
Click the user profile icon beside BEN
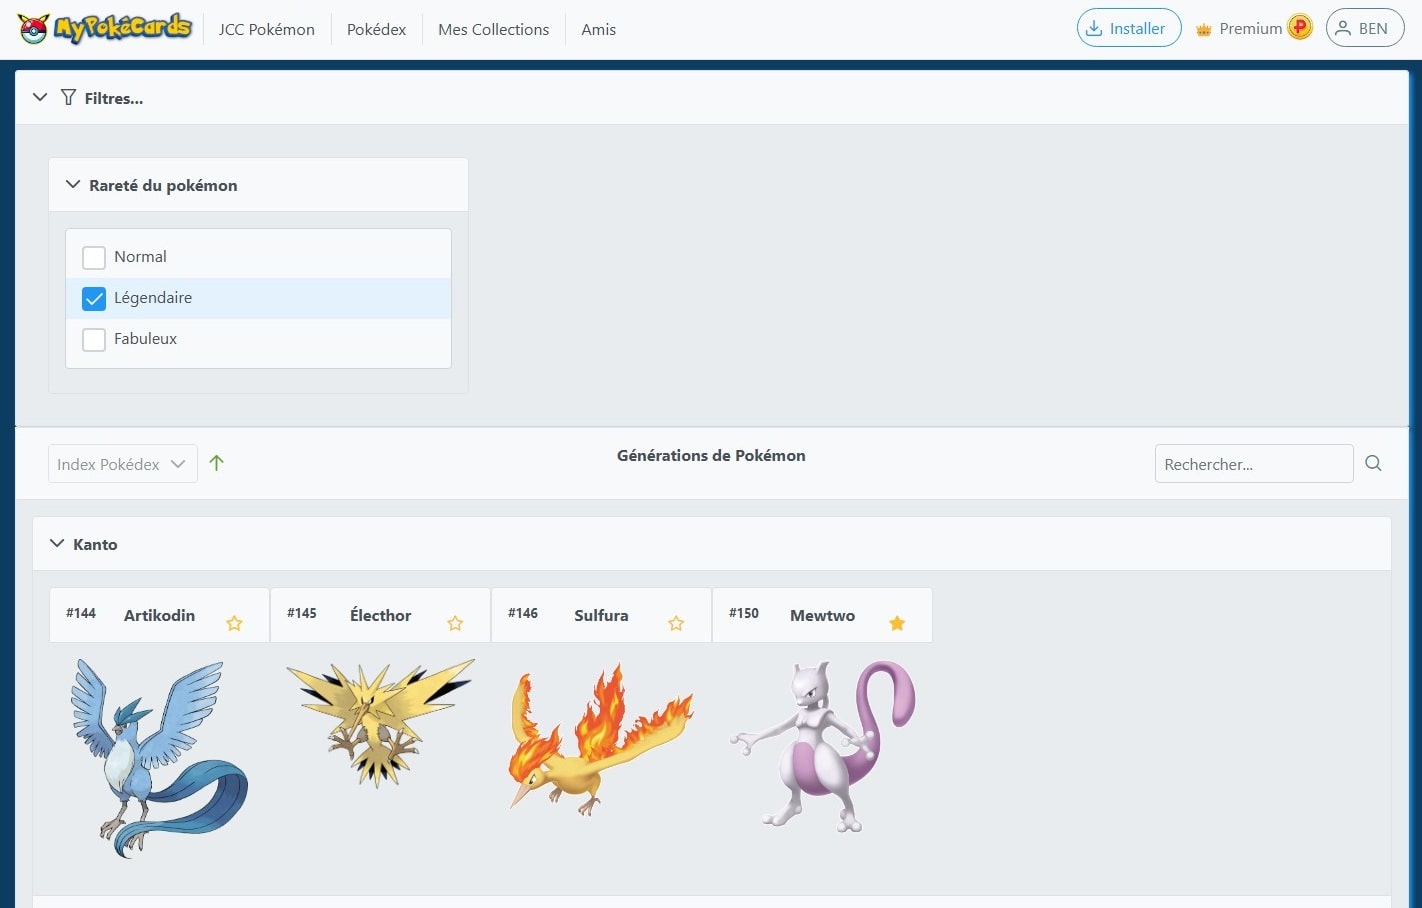tap(1345, 28)
